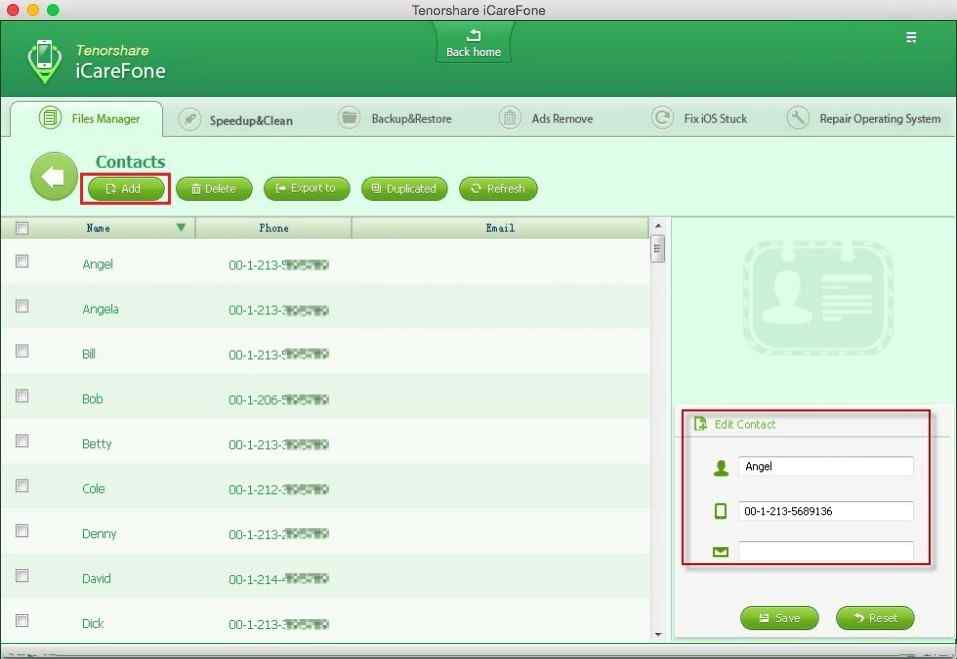Click the name field containing Angel
The image size is (957, 659).
[x=826, y=466]
